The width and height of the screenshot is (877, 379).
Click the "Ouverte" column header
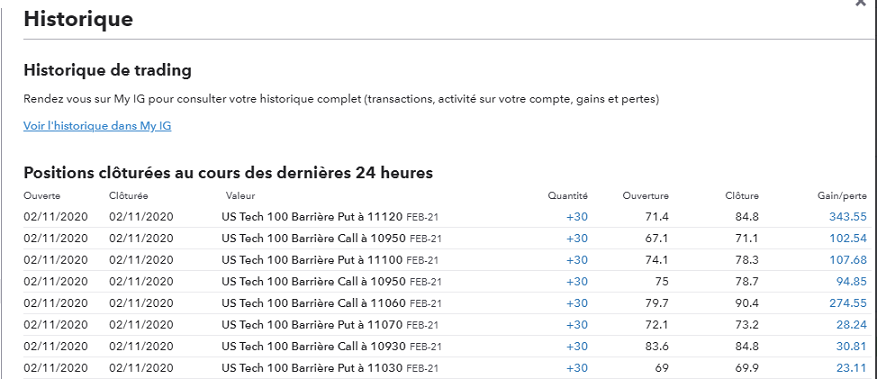(x=42, y=196)
